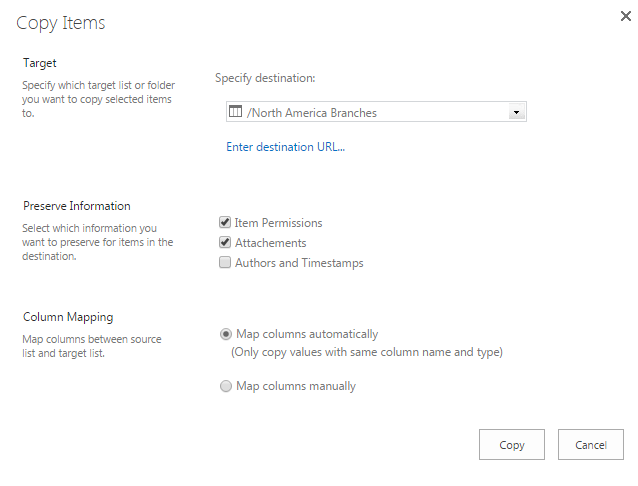Choose Map columns manually radio button

point(226,386)
